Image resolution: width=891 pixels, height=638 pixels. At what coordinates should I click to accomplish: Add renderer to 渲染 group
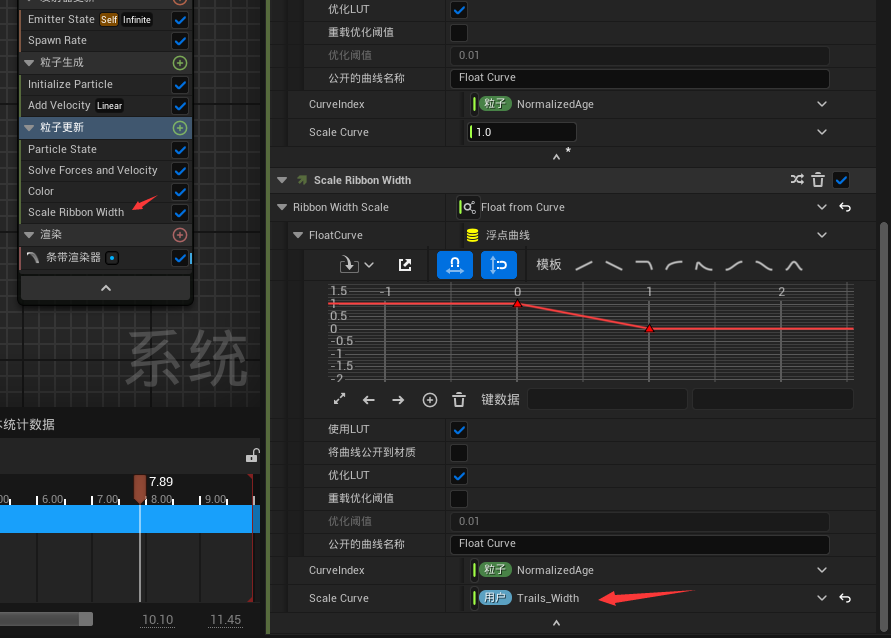click(180, 235)
